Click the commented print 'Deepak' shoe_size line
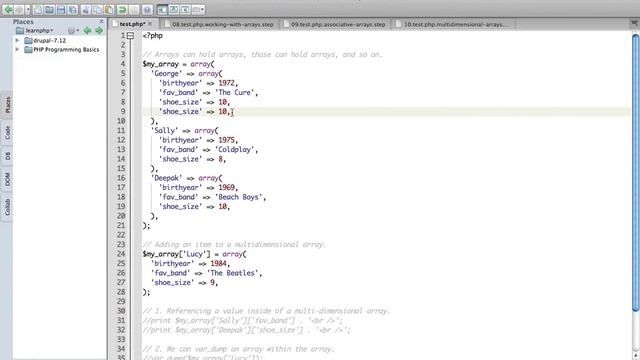This screenshot has height=360, width=640. (x=247, y=330)
